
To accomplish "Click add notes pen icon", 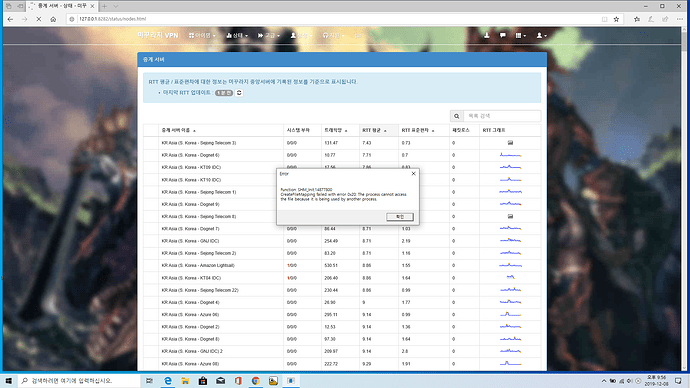I will (x=651, y=19).
